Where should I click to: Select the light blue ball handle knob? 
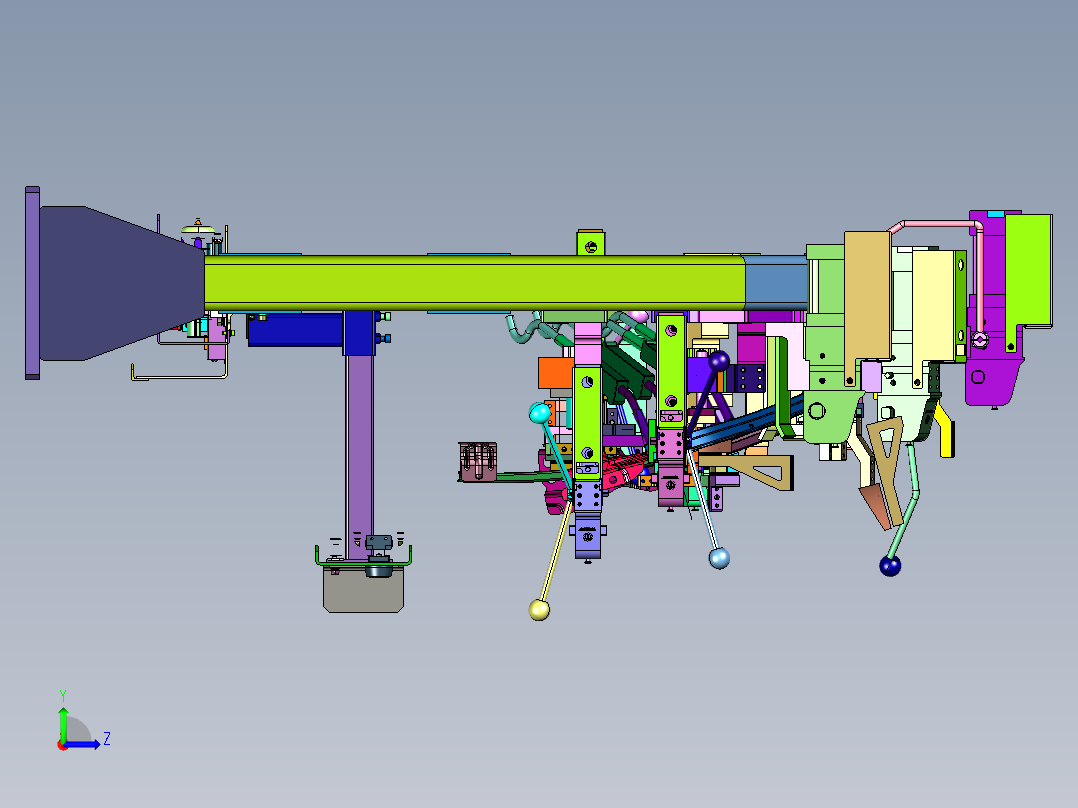pos(719,558)
